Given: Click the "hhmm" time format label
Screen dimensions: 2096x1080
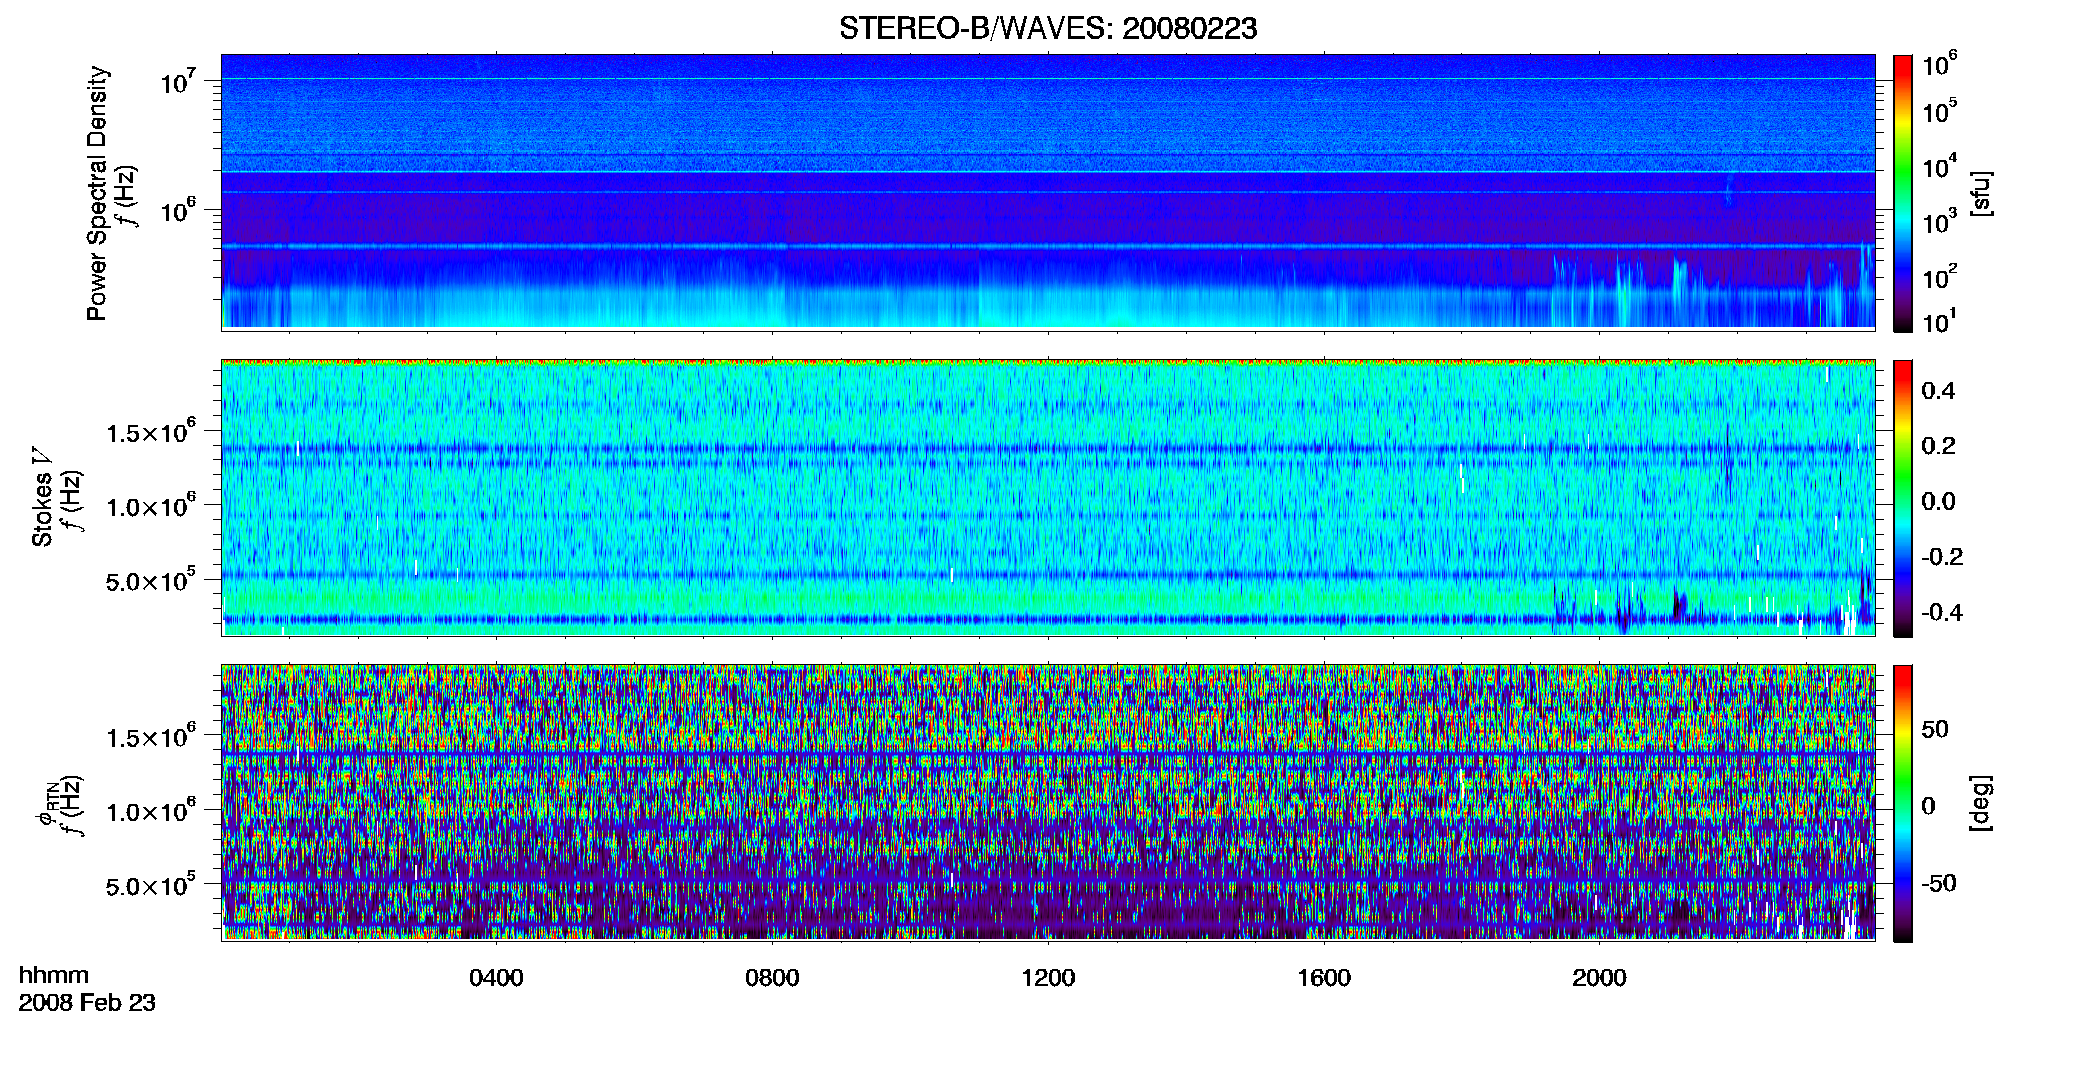Looking at the screenshot, I should pos(54,976).
